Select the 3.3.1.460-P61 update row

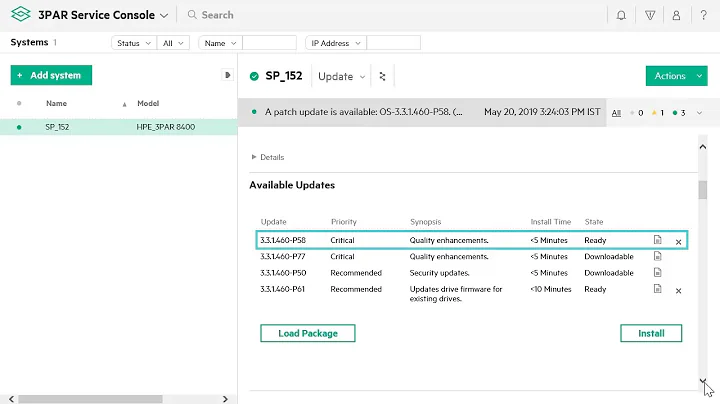(472, 293)
